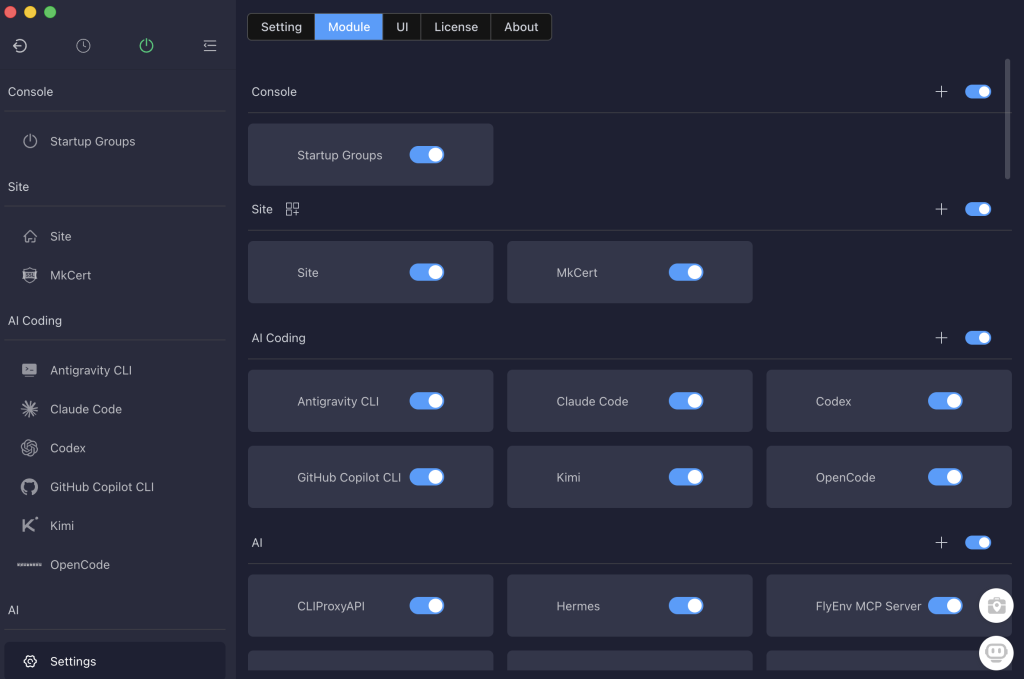Open the floating robot assistant button
The width and height of the screenshot is (1024, 679).
[996, 652]
